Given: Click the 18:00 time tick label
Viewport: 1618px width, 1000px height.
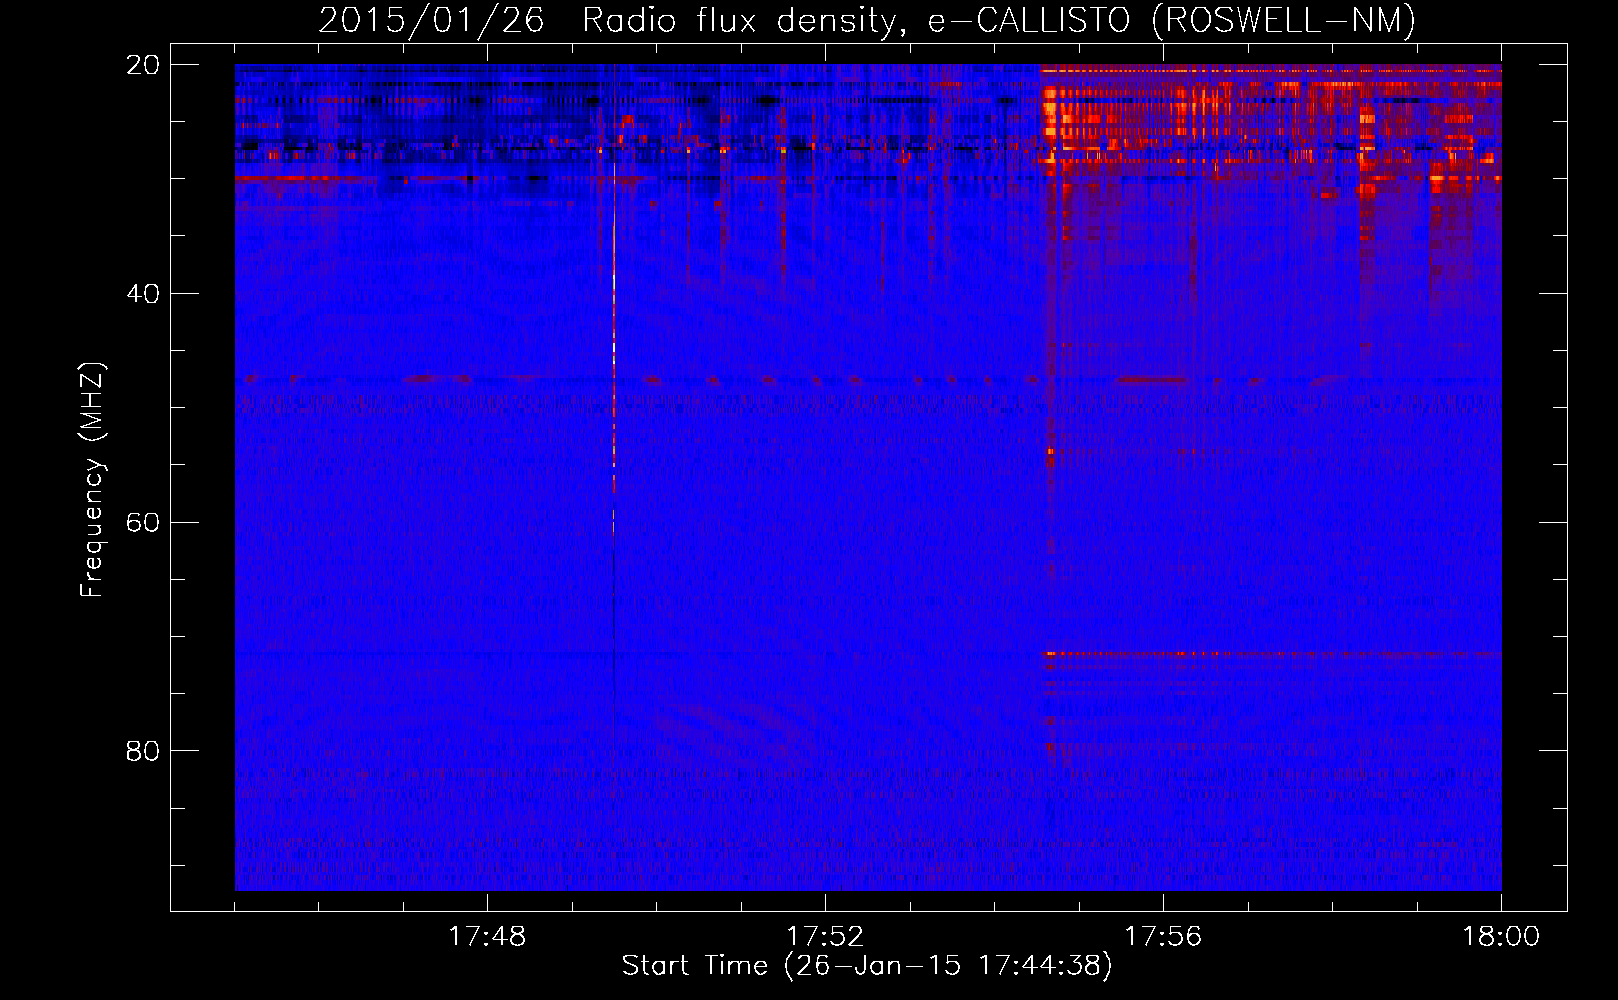Looking at the screenshot, I should point(1501,937).
